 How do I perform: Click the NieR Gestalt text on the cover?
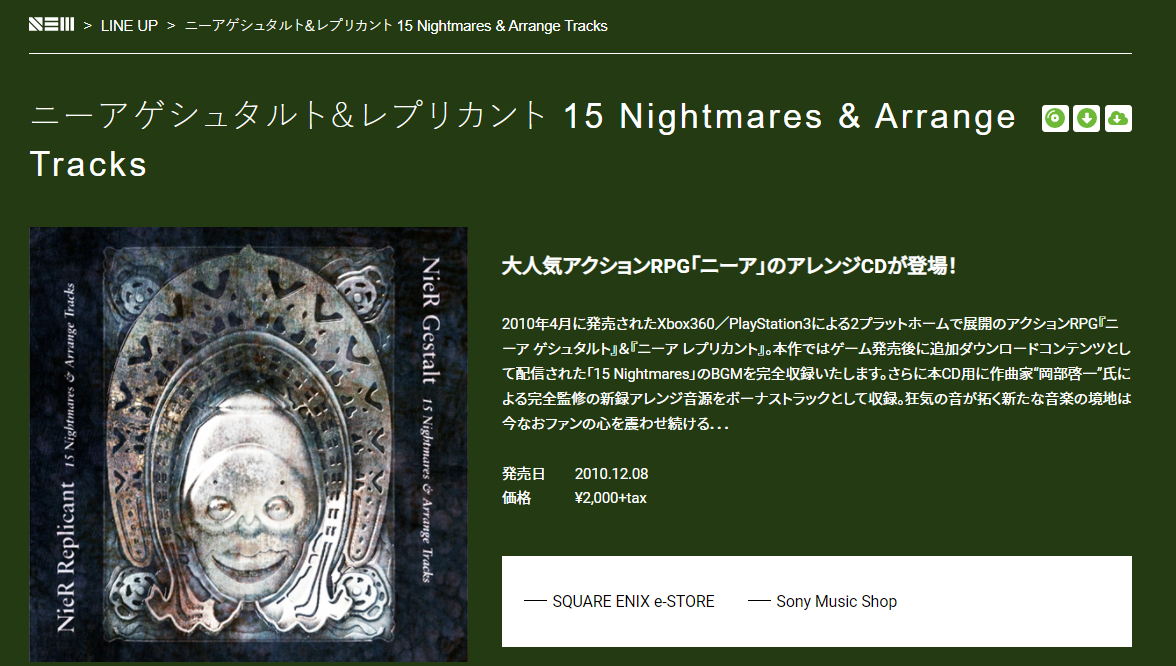point(431,320)
